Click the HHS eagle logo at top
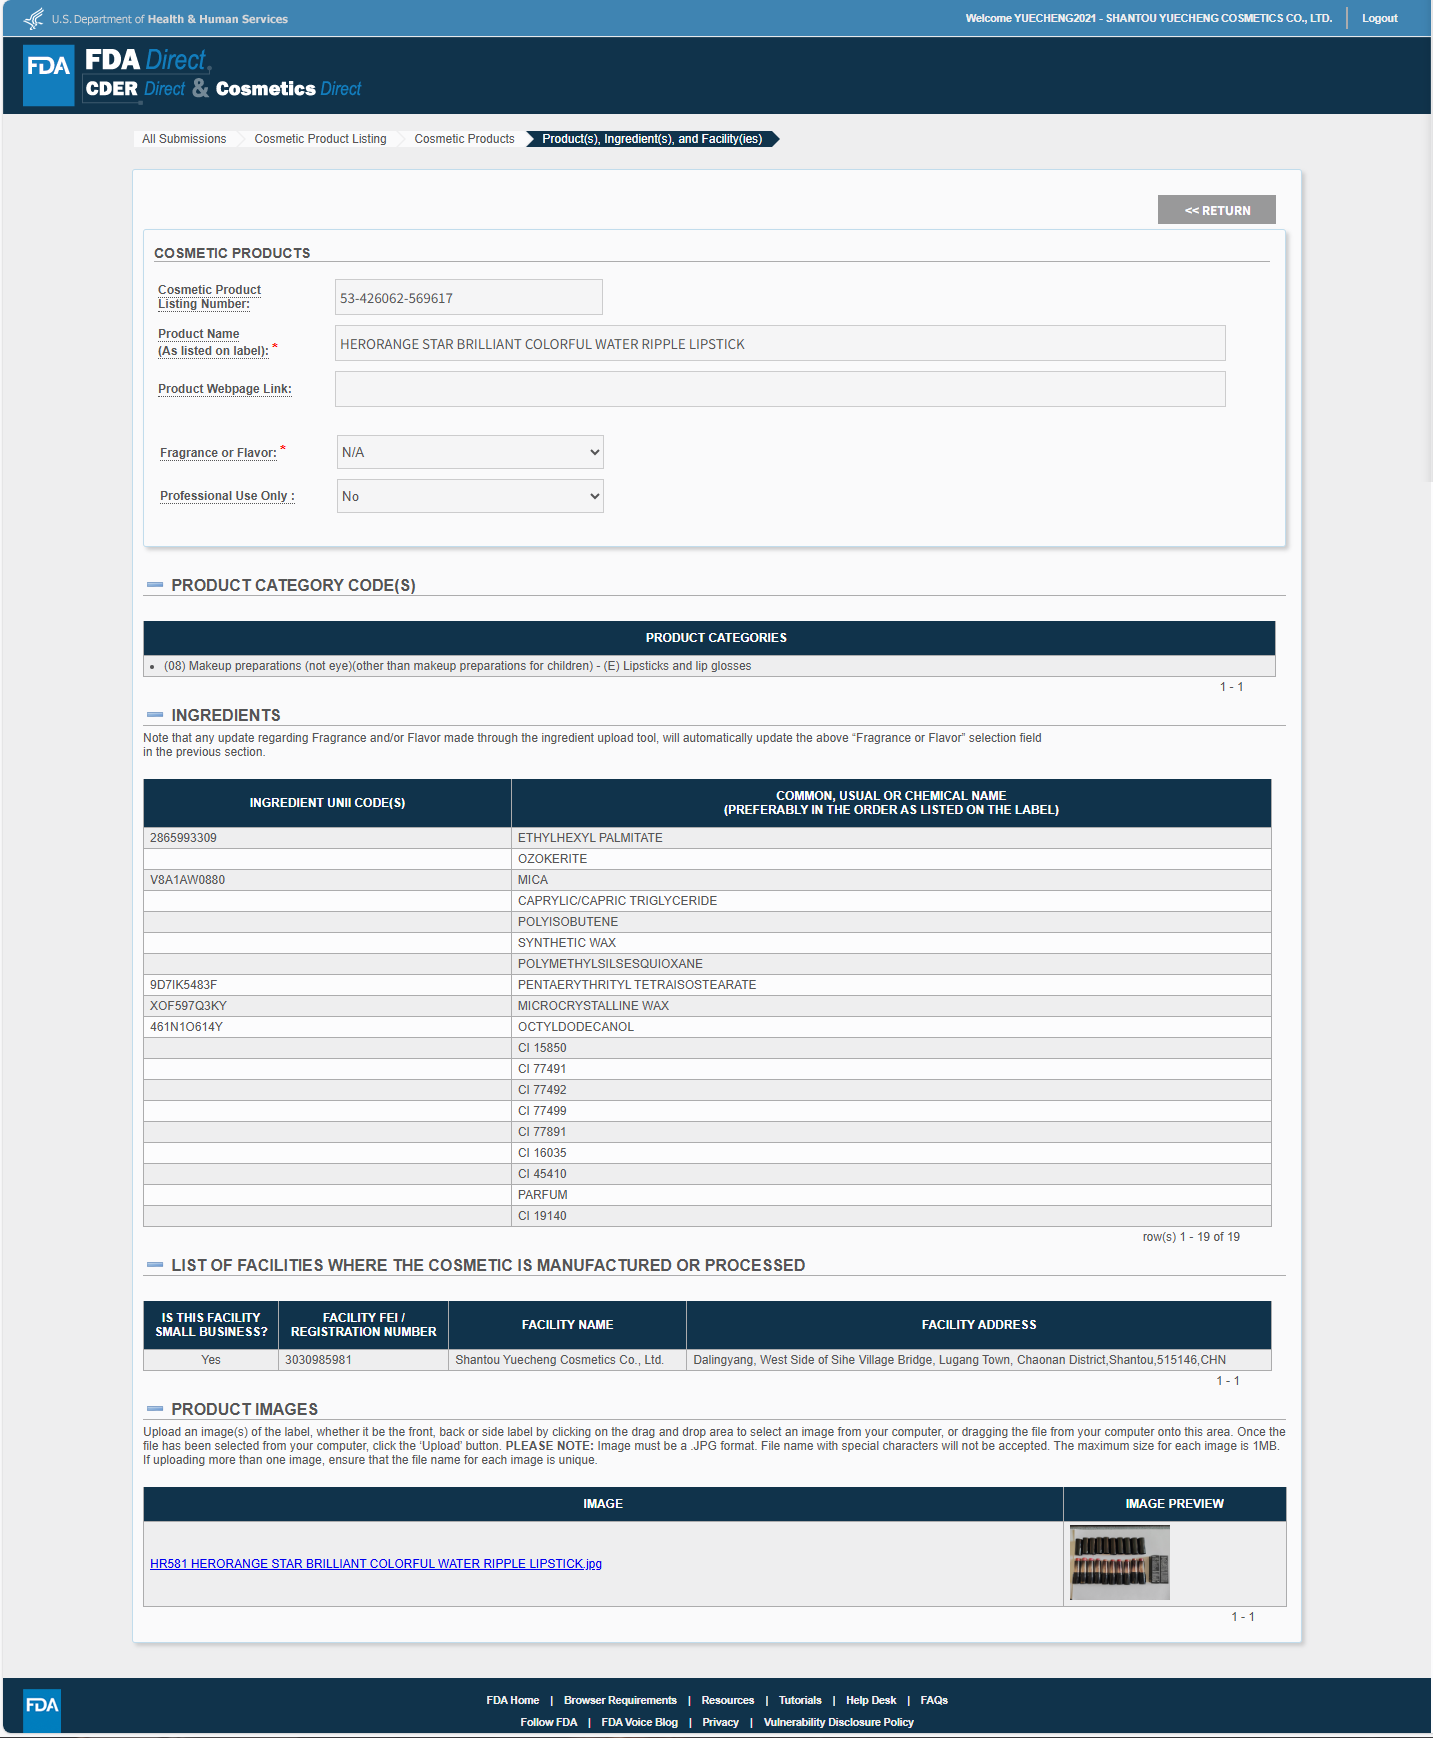The width and height of the screenshot is (1433, 1738). [33, 19]
